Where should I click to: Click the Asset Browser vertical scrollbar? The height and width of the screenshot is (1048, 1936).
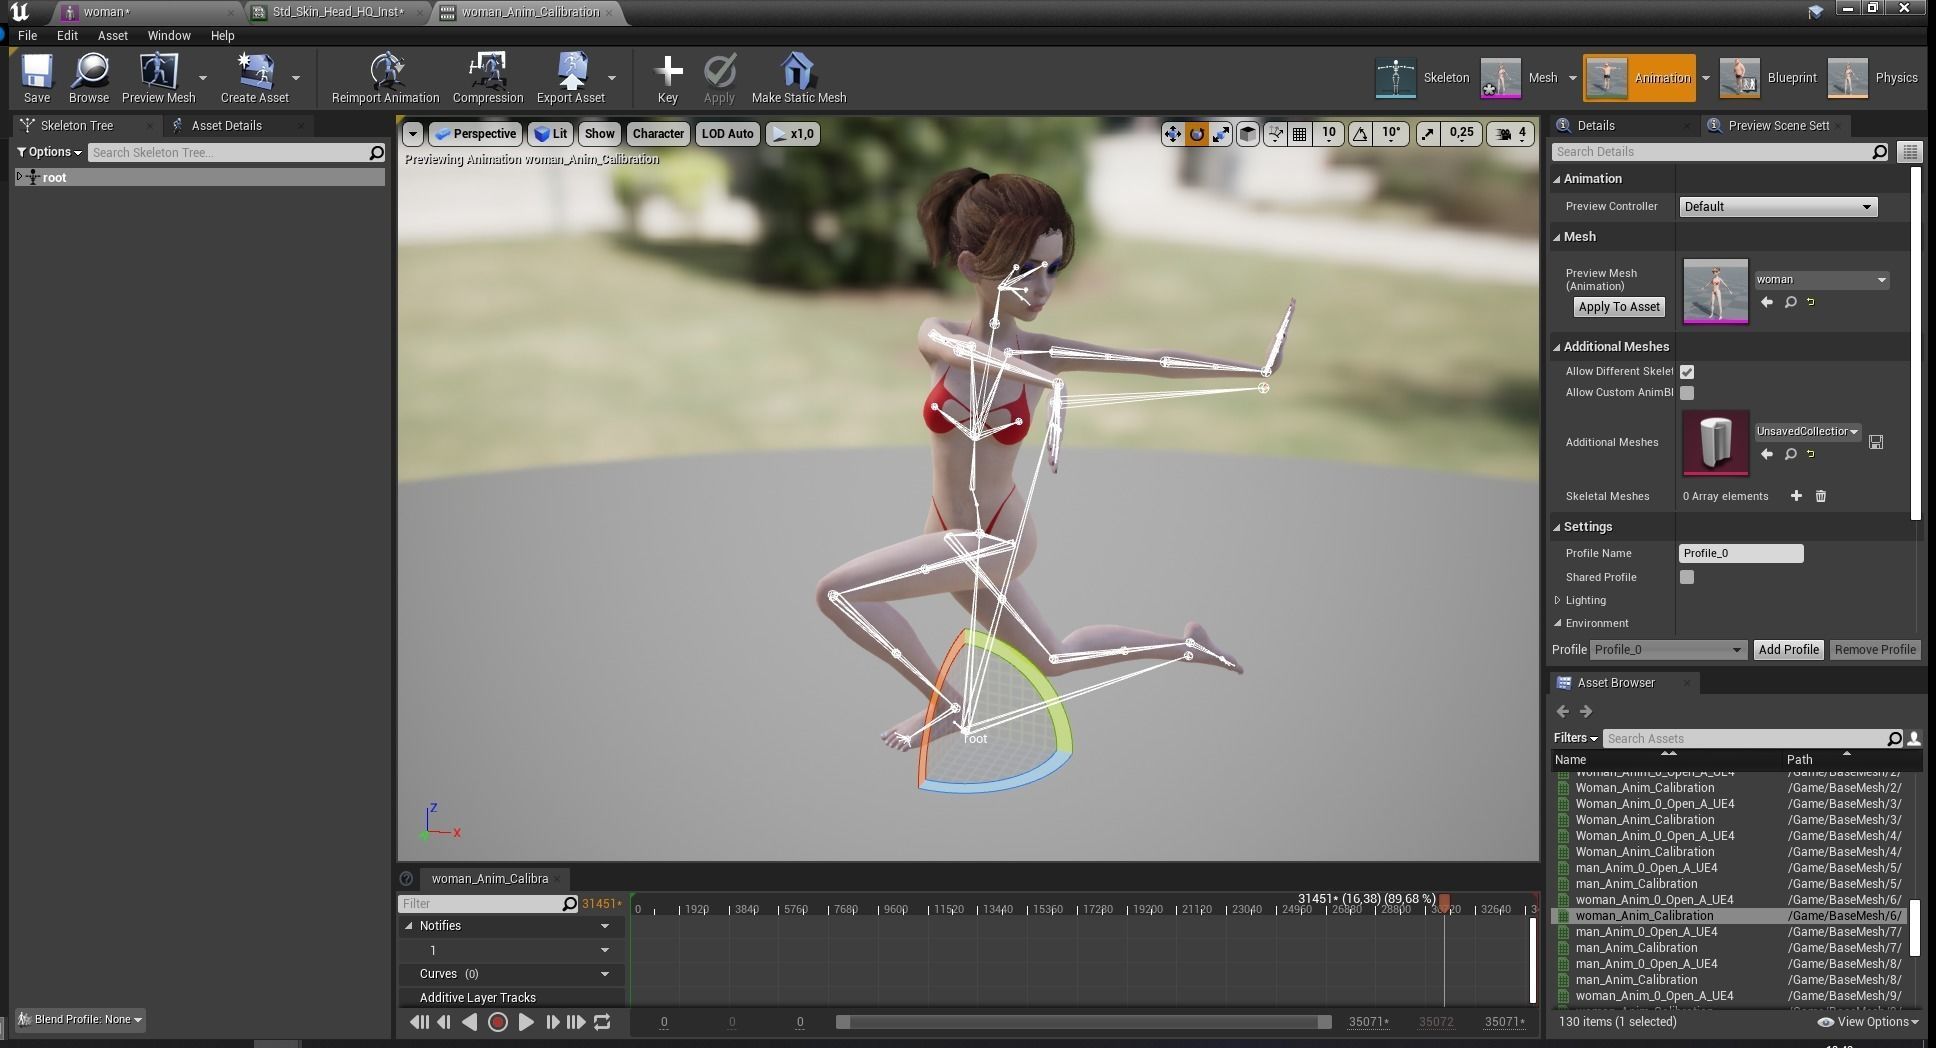tap(1915, 926)
